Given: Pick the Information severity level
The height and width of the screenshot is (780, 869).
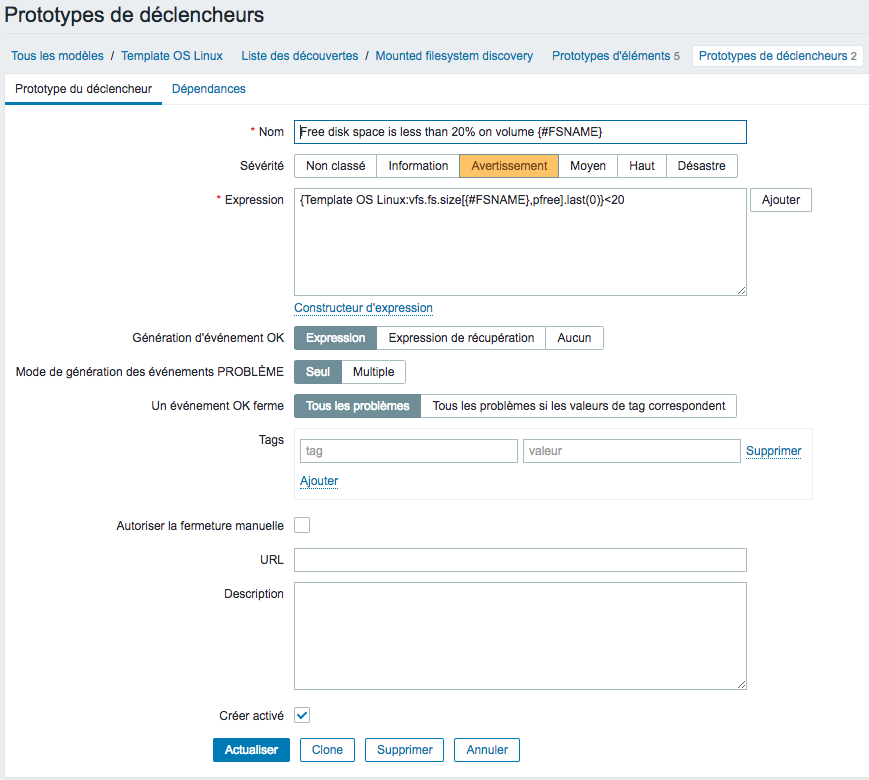Looking at the screenshot, I should (x=418, y=166).
